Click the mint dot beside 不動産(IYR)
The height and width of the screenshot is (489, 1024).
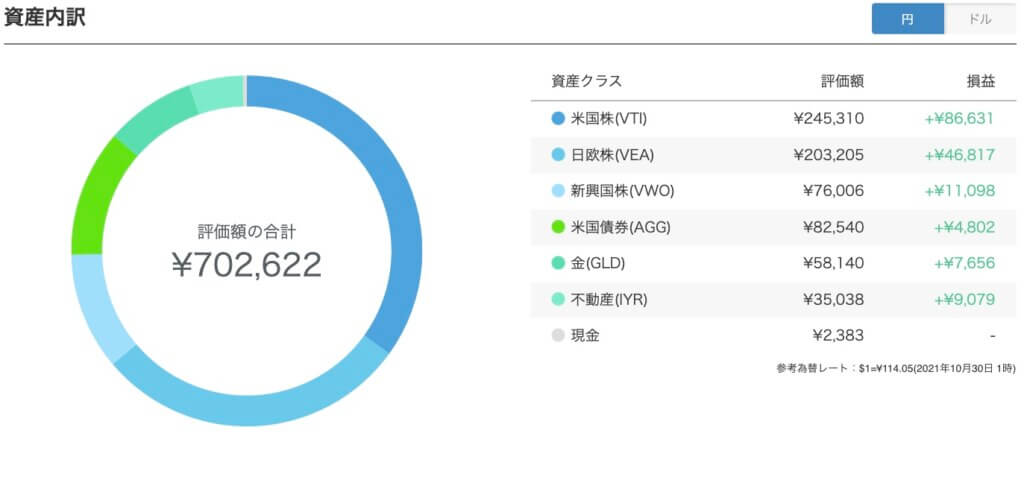[x=559, y=299]
